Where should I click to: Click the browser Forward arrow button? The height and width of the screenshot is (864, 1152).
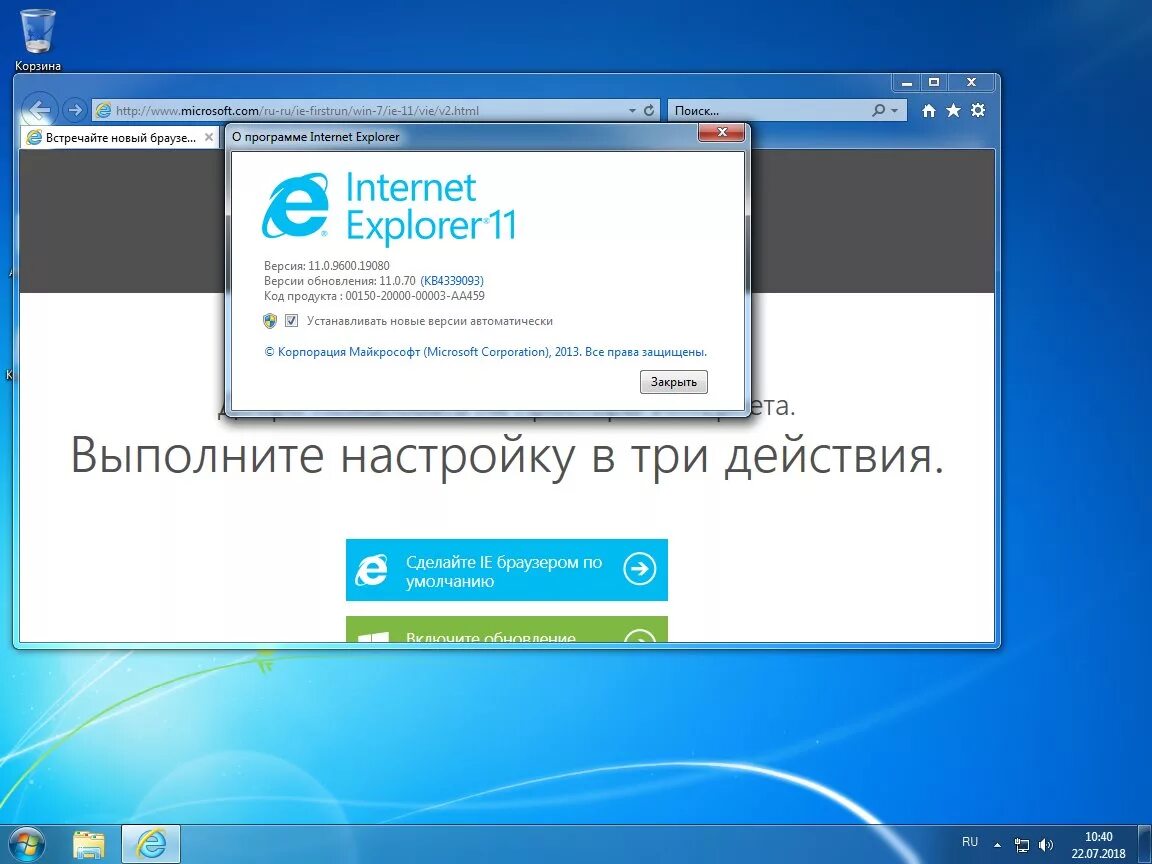click(74, 110)
